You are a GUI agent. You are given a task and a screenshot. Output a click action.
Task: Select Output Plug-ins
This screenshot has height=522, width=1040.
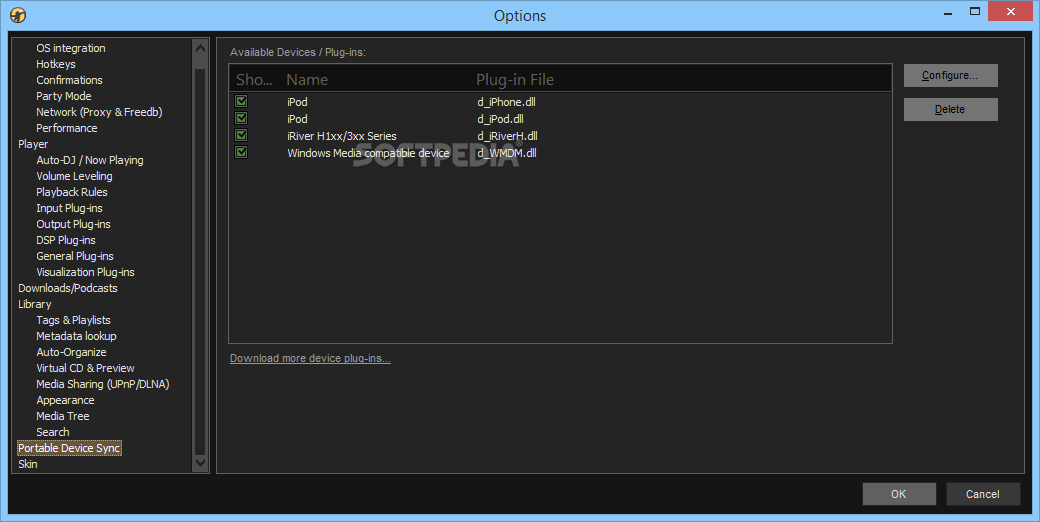click(74, 224)
